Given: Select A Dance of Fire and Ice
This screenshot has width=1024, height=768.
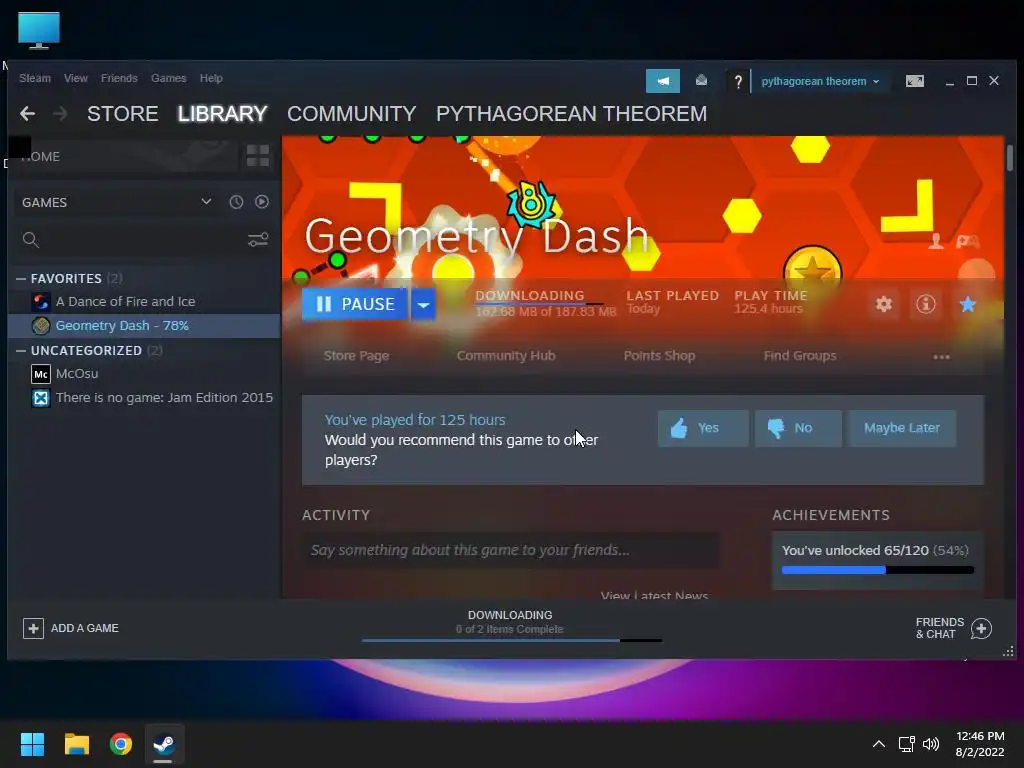Looking at the screenshot, I should (x=144, y=302).
